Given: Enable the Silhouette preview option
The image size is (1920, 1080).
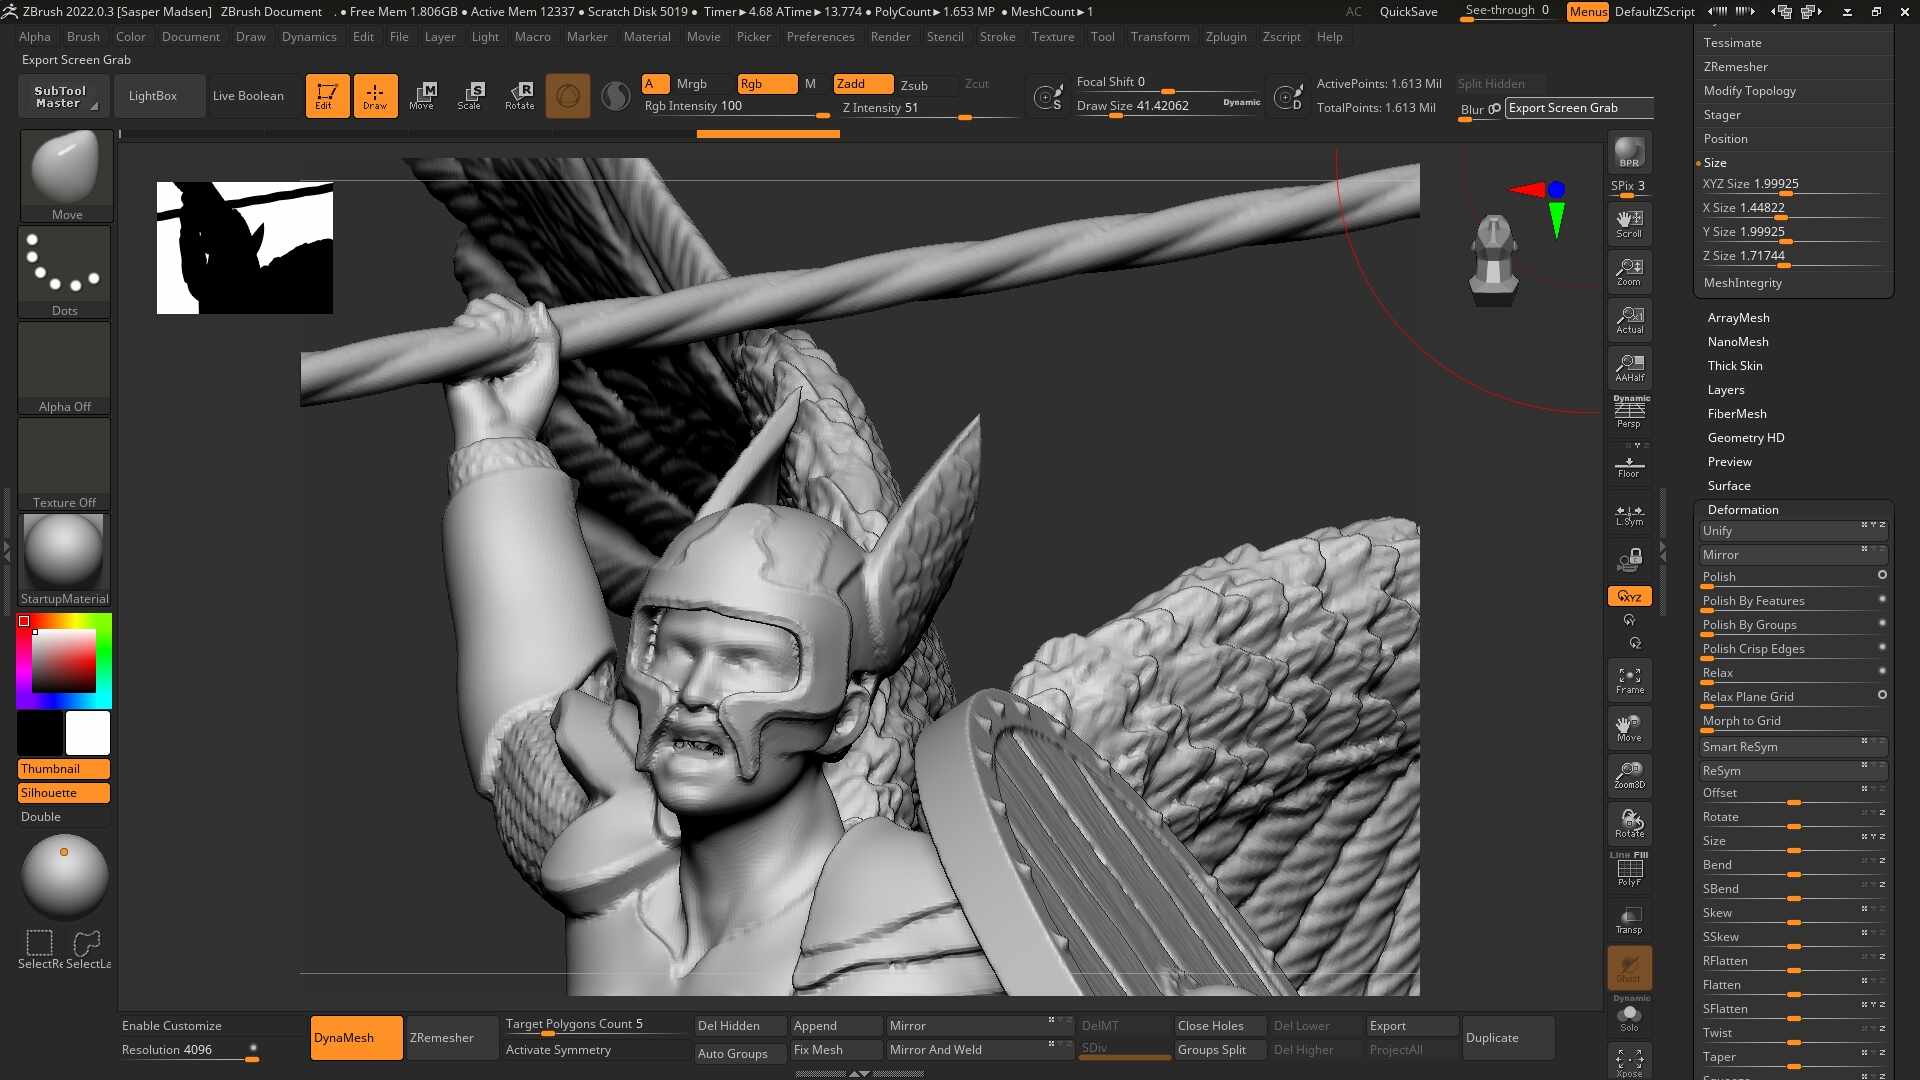Looking at the screenshot, I should tap(63, 792).
